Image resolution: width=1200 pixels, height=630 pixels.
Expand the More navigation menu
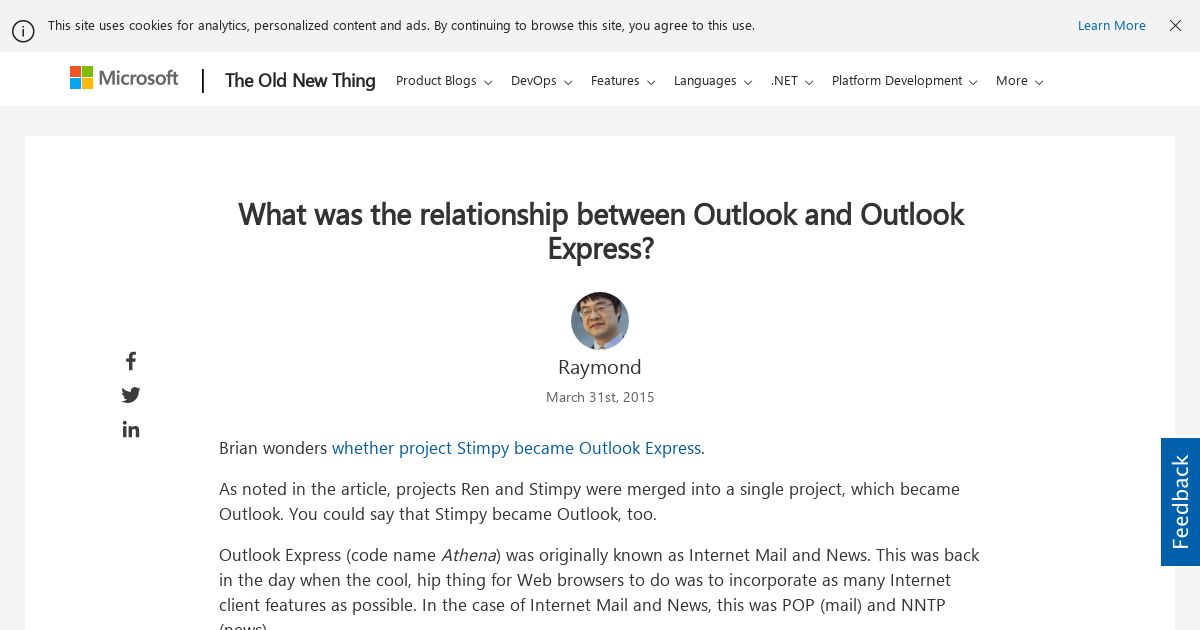pyautogui.click(x=1020, y=81)
